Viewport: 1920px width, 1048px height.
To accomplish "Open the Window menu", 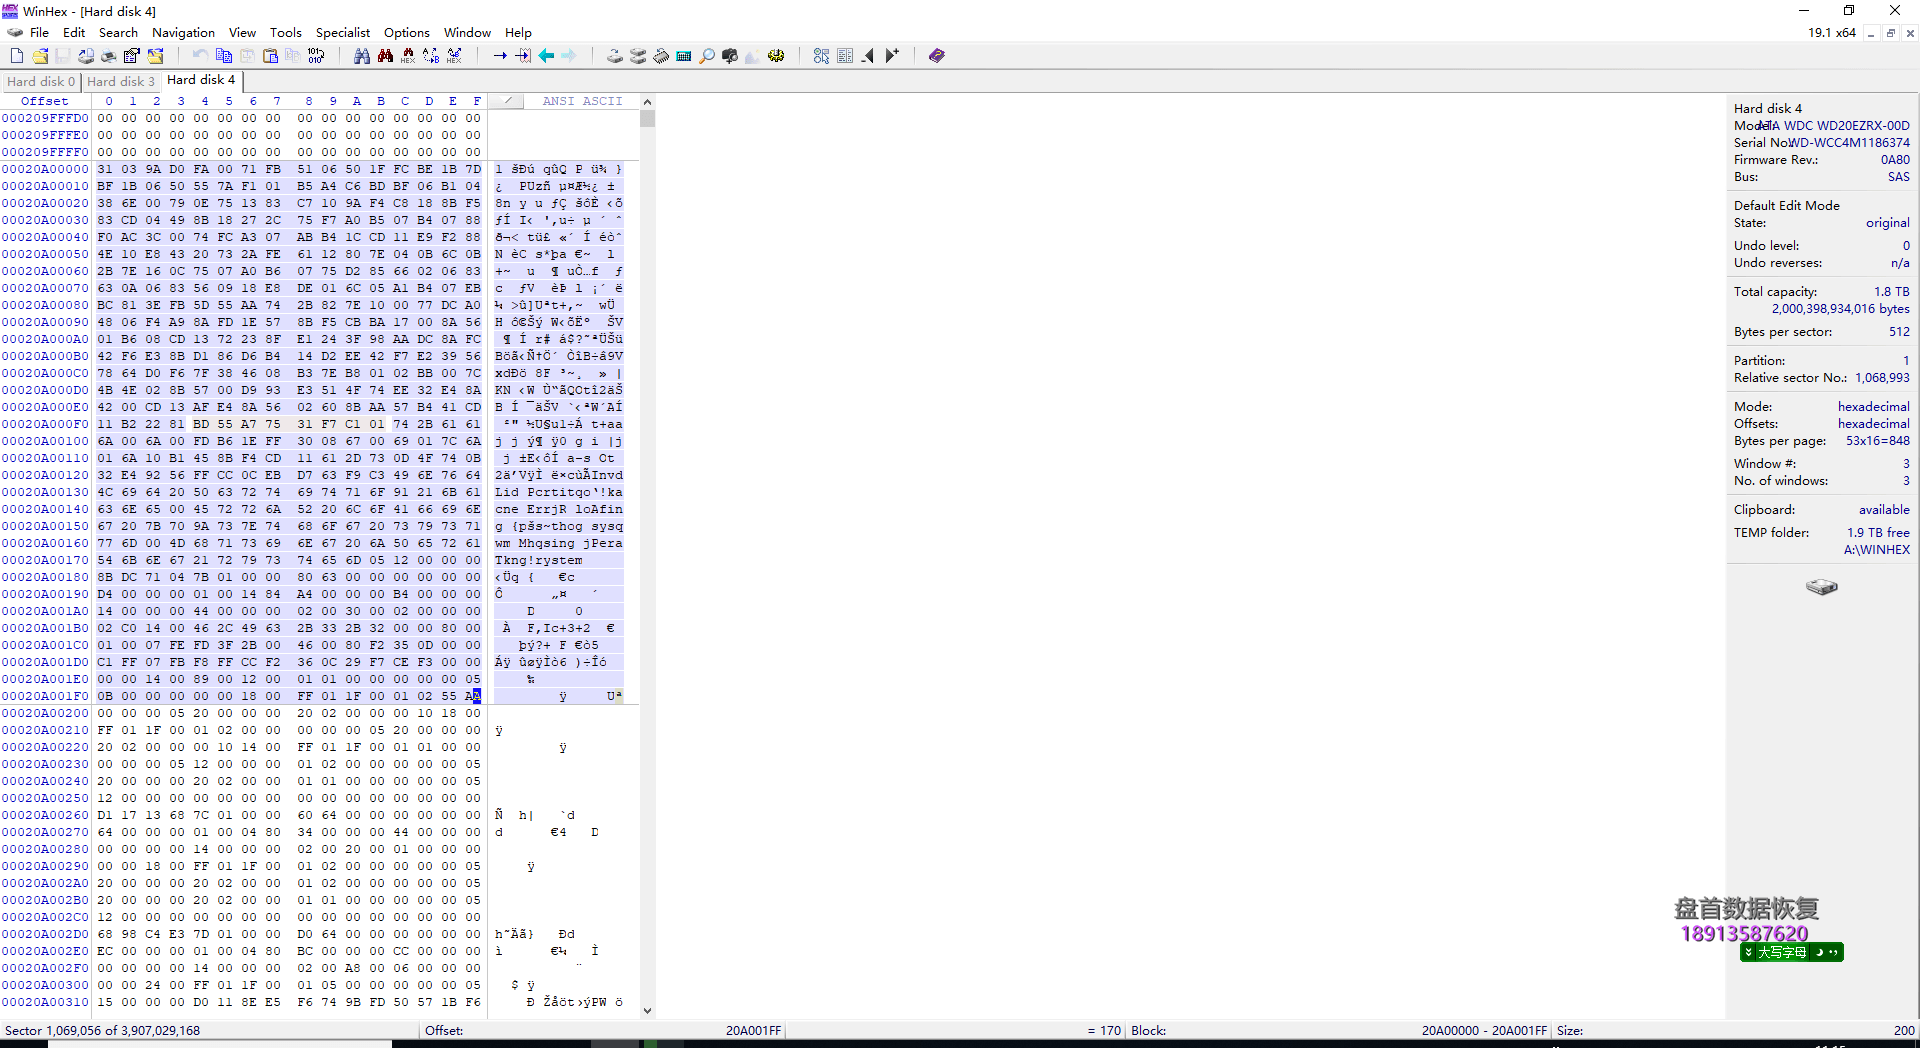I will [467, 33].
